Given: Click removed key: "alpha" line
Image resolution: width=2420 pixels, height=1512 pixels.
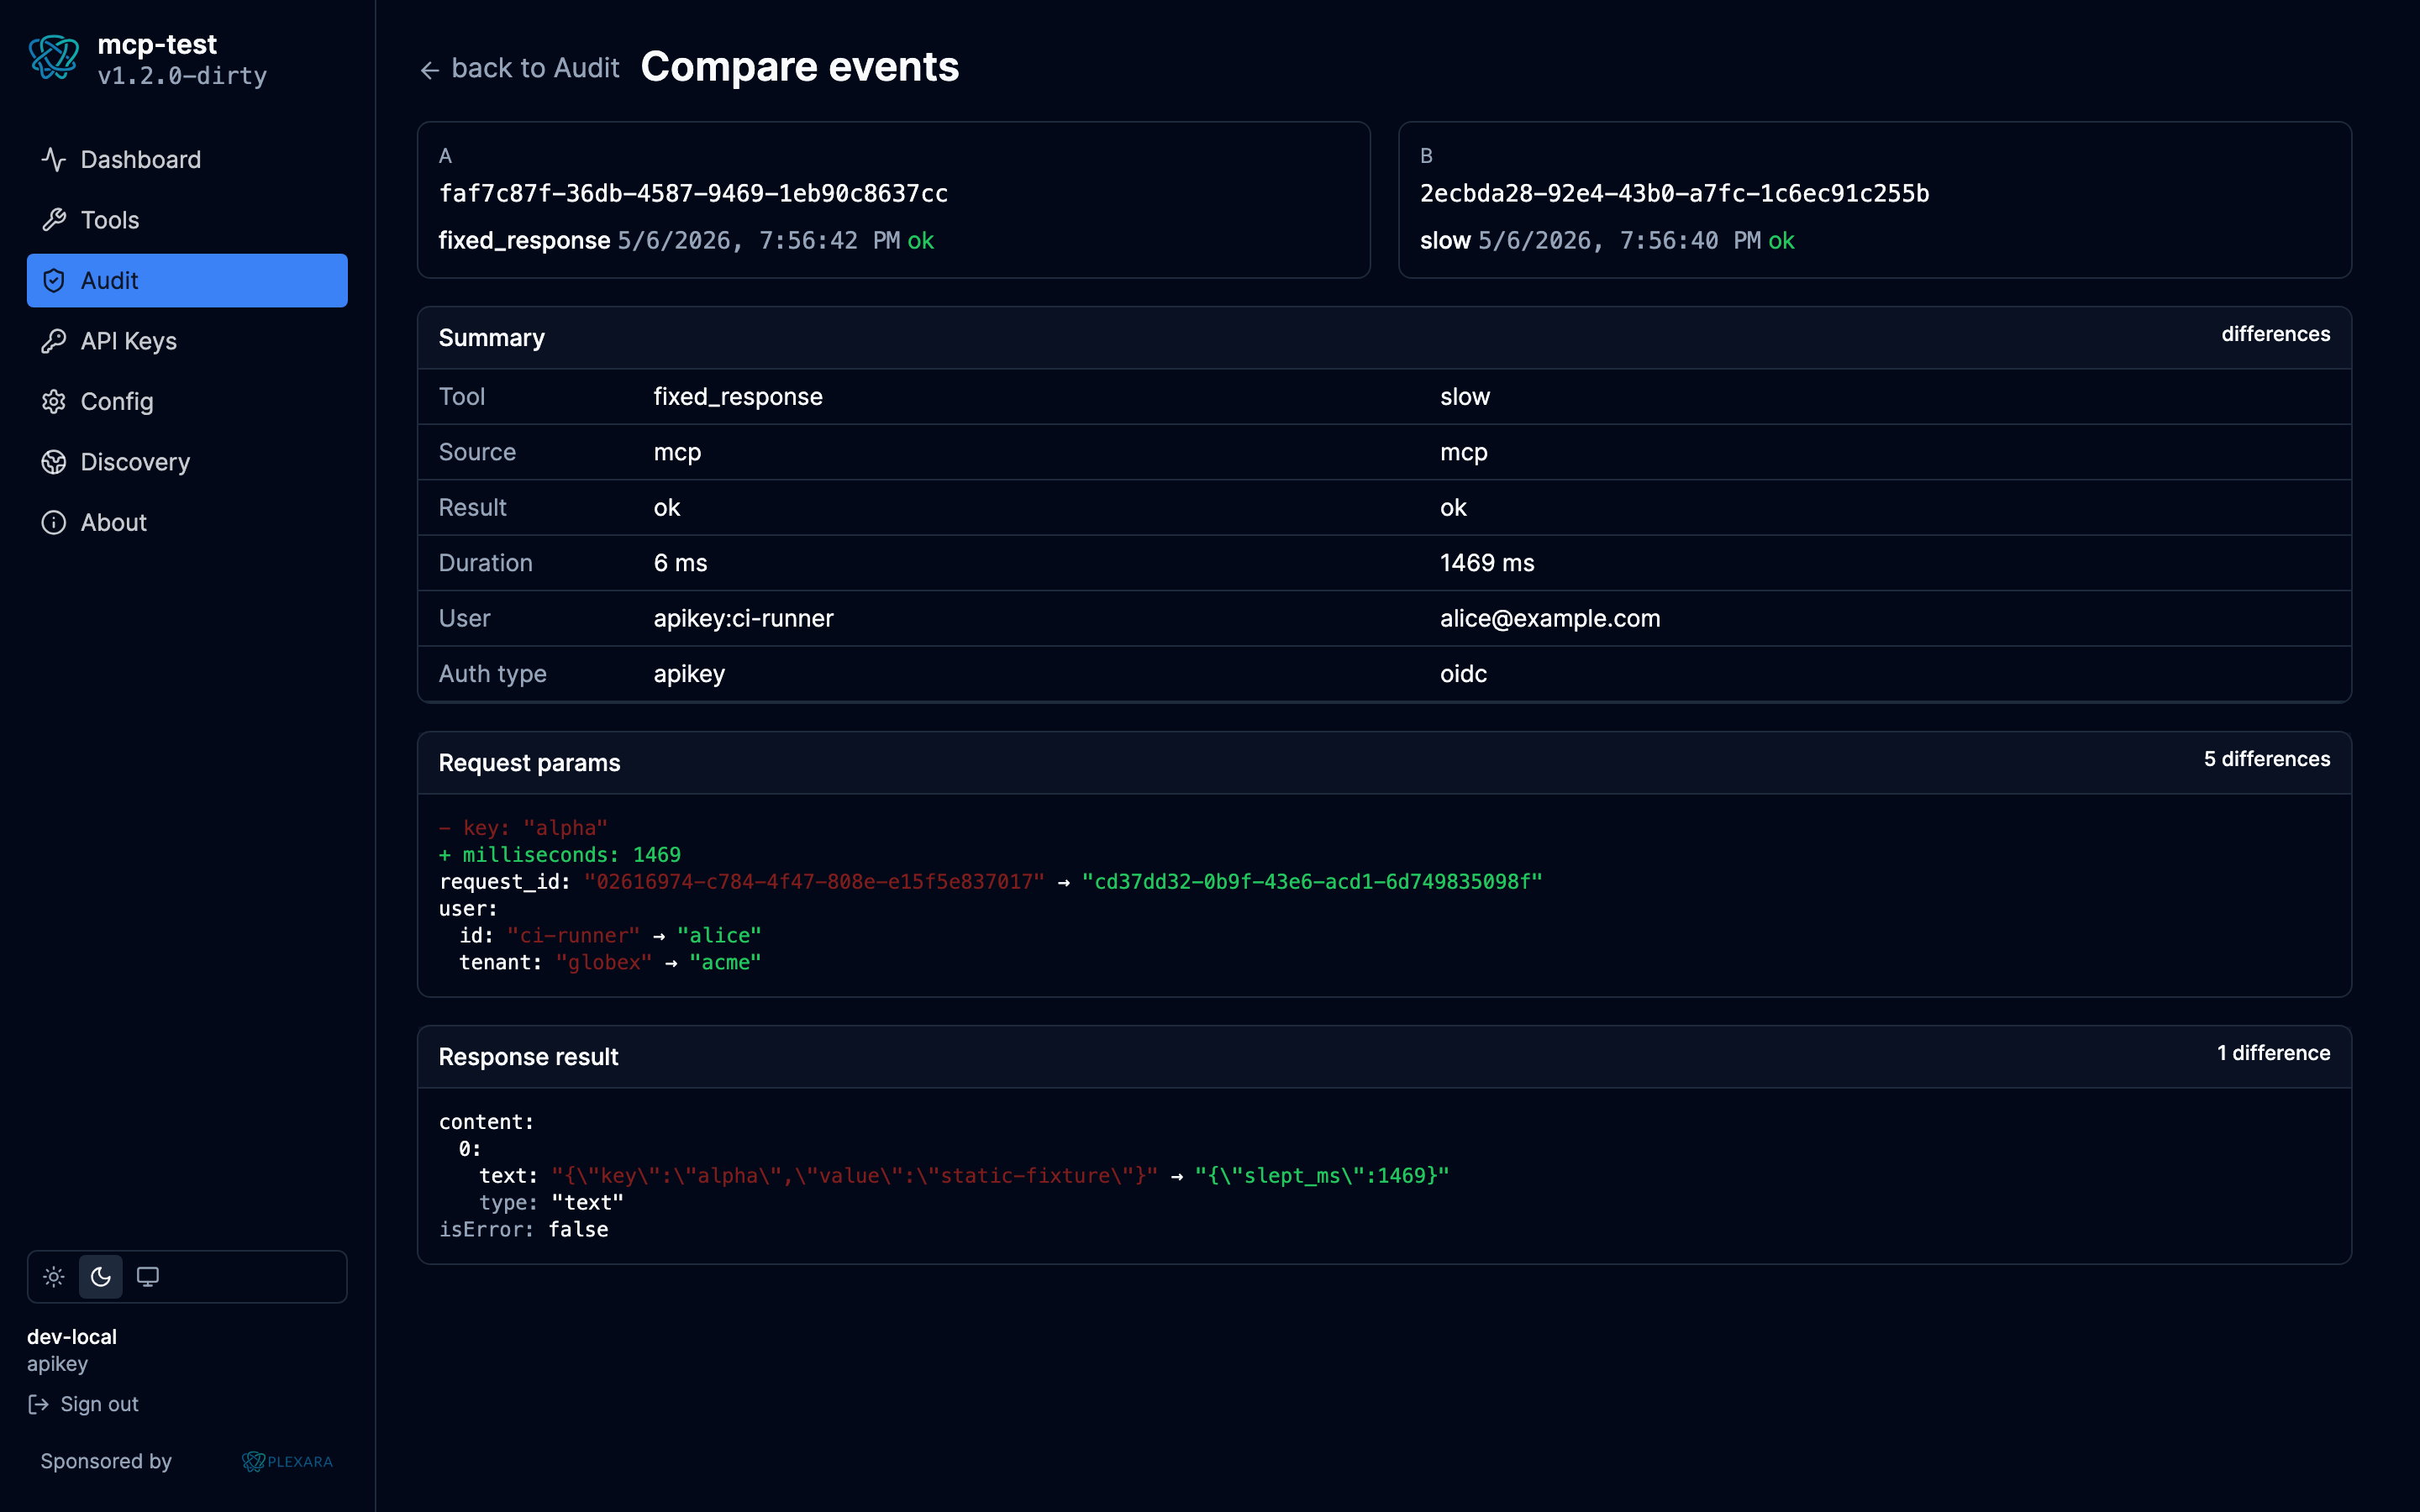Looking at the screenshot, I should click(523, 828).
